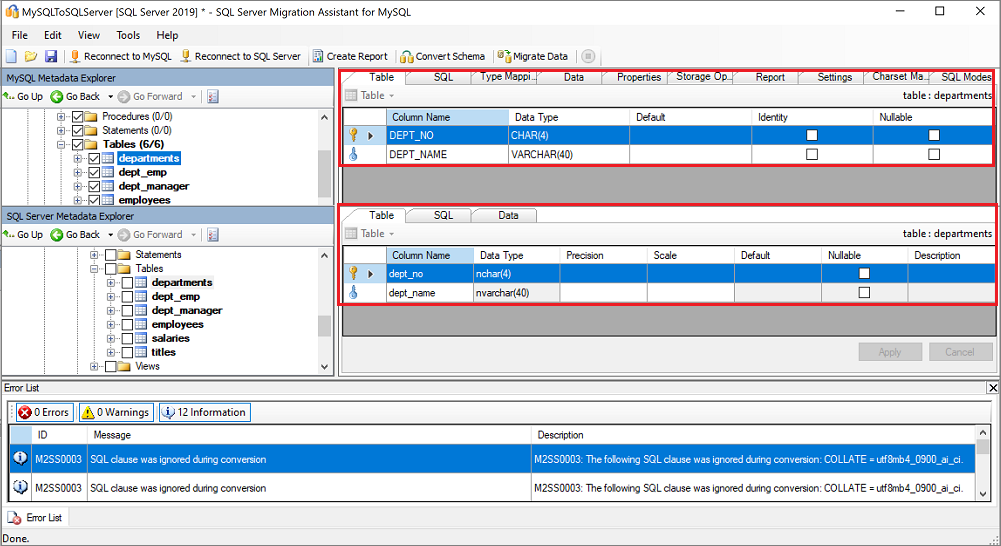Click Create Report in the toolbar
This screenshot has width=1001, height=546.
point(350,57)
